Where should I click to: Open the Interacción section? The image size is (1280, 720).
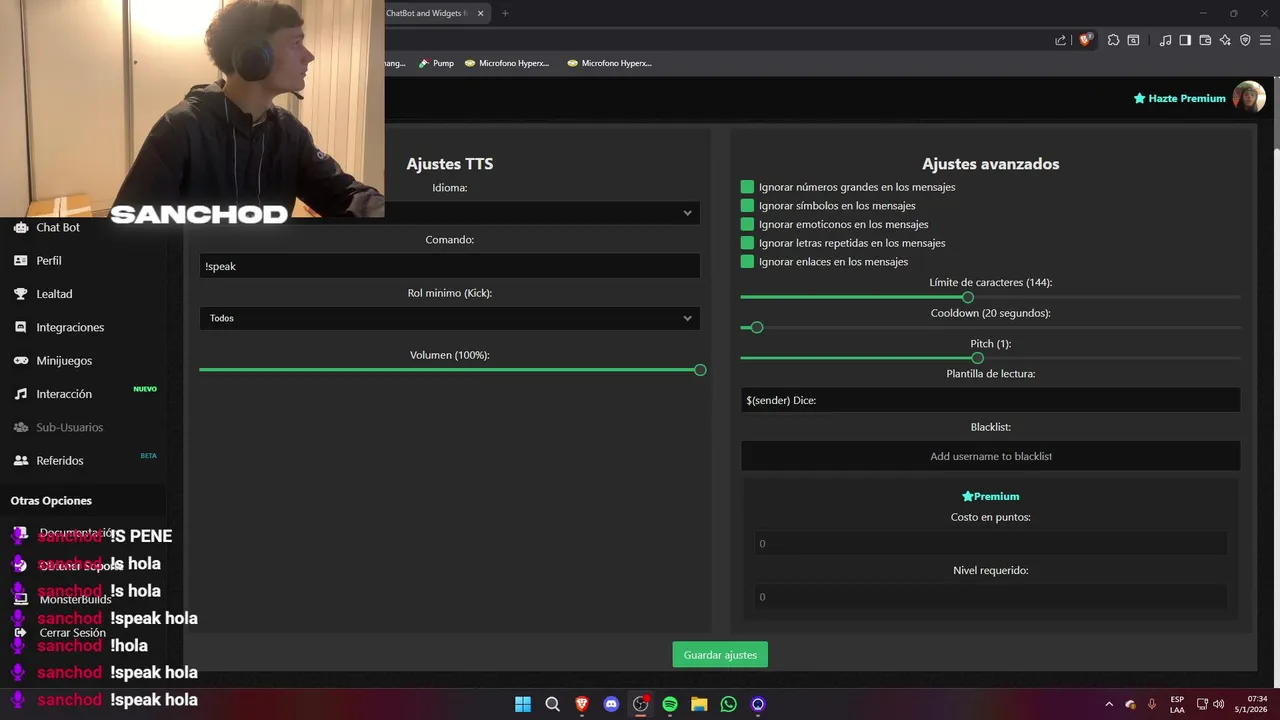click(64, 394)
